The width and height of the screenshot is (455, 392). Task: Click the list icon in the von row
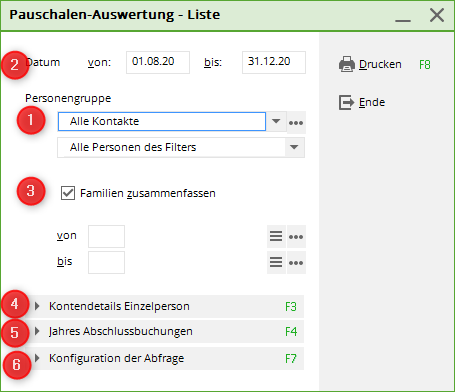coord(276,236)
